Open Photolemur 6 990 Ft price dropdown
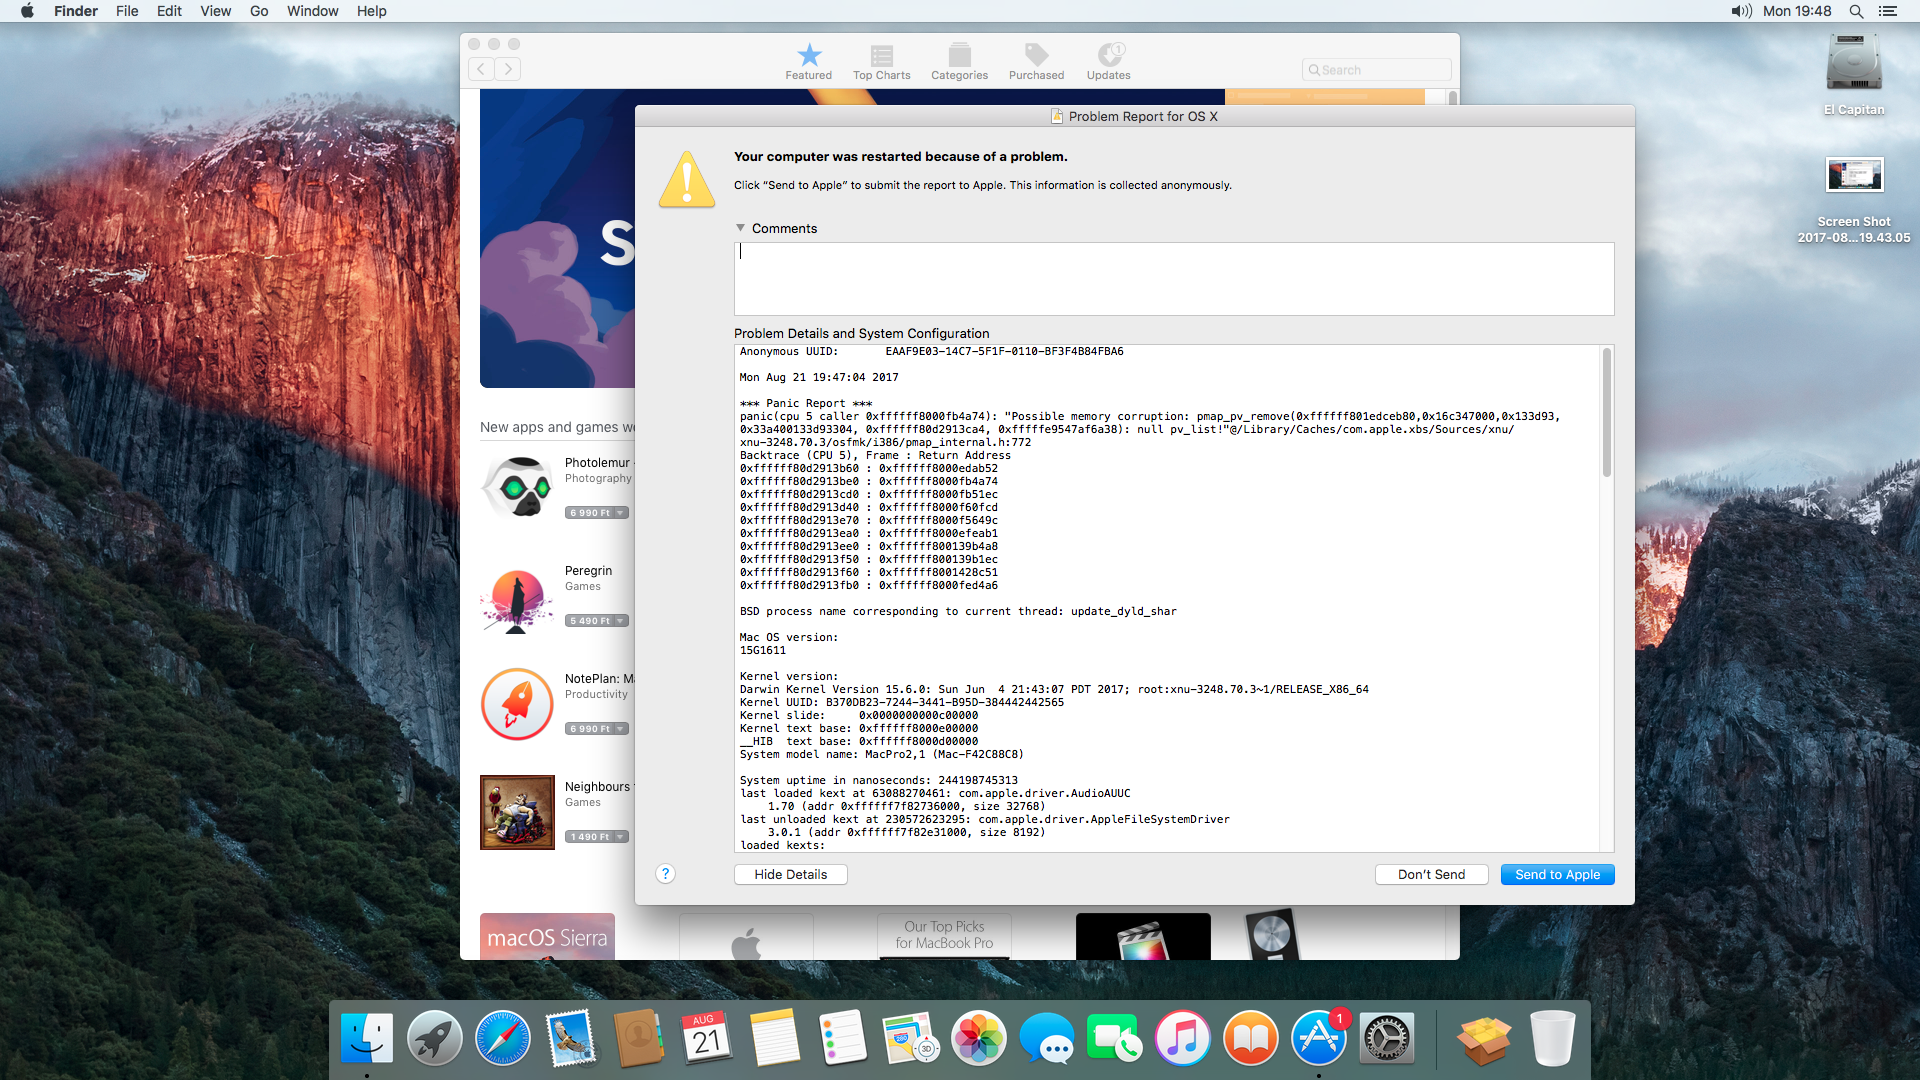This screenshot has width=1920, height=1080. click(621, 513)
